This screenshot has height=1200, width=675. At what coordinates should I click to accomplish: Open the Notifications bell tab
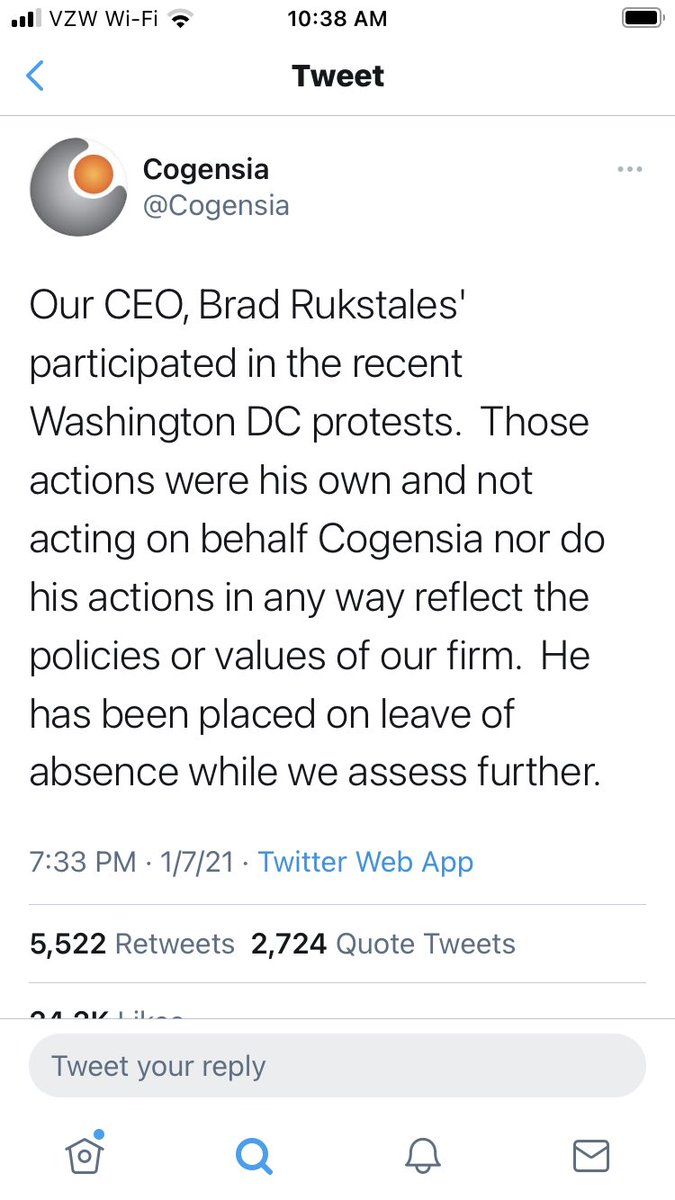(x=422, y=1156)
